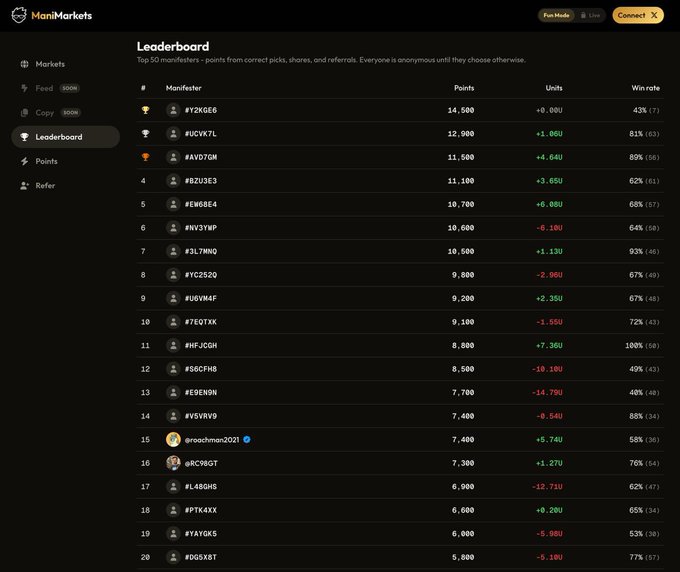Screen dimensions: 680x572
Task: Open the Feed menu item
Action: click(65, 88)
